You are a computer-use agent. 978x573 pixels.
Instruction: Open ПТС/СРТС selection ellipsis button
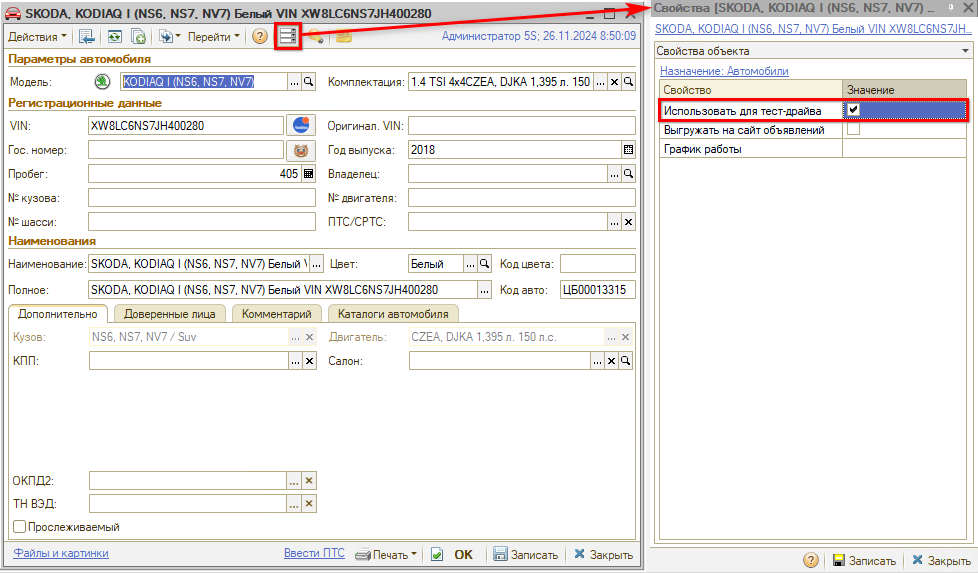614,222
